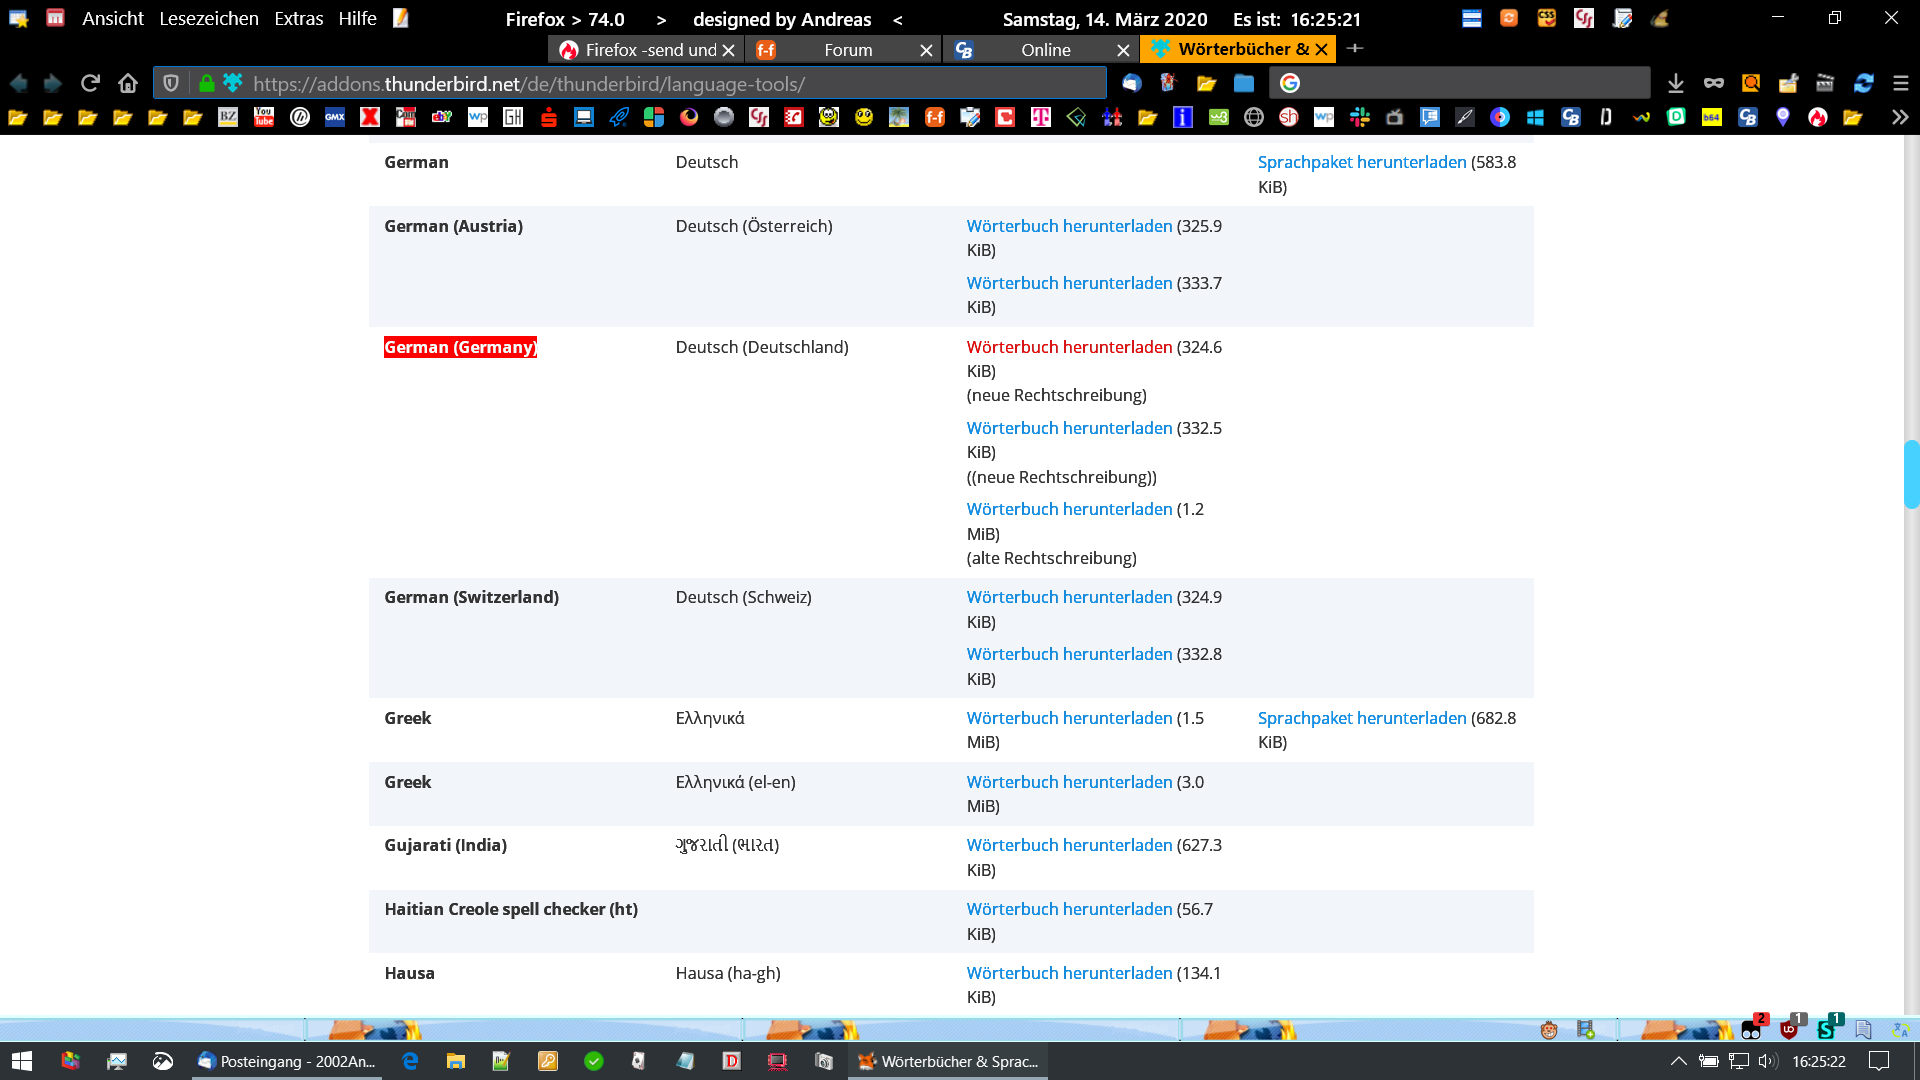Download Greek Sprachpaket

click(x=1361, y=718)
